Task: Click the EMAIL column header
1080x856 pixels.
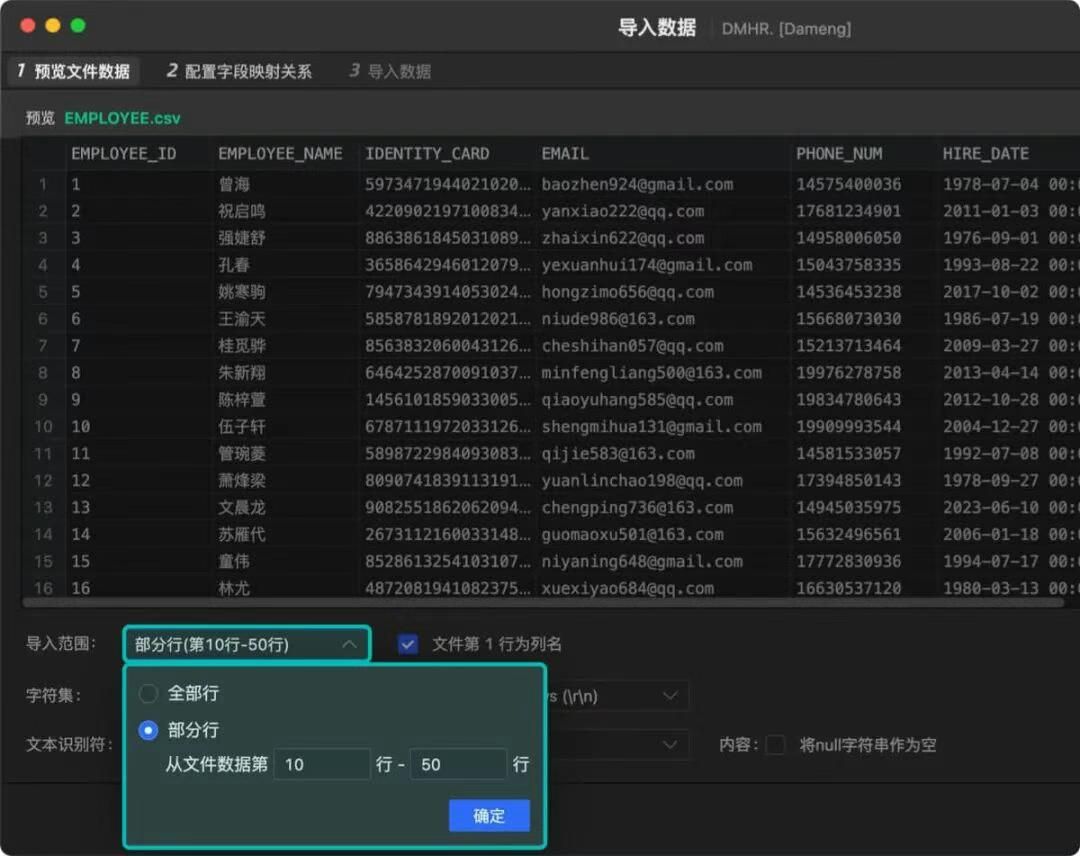Action: 565,154
